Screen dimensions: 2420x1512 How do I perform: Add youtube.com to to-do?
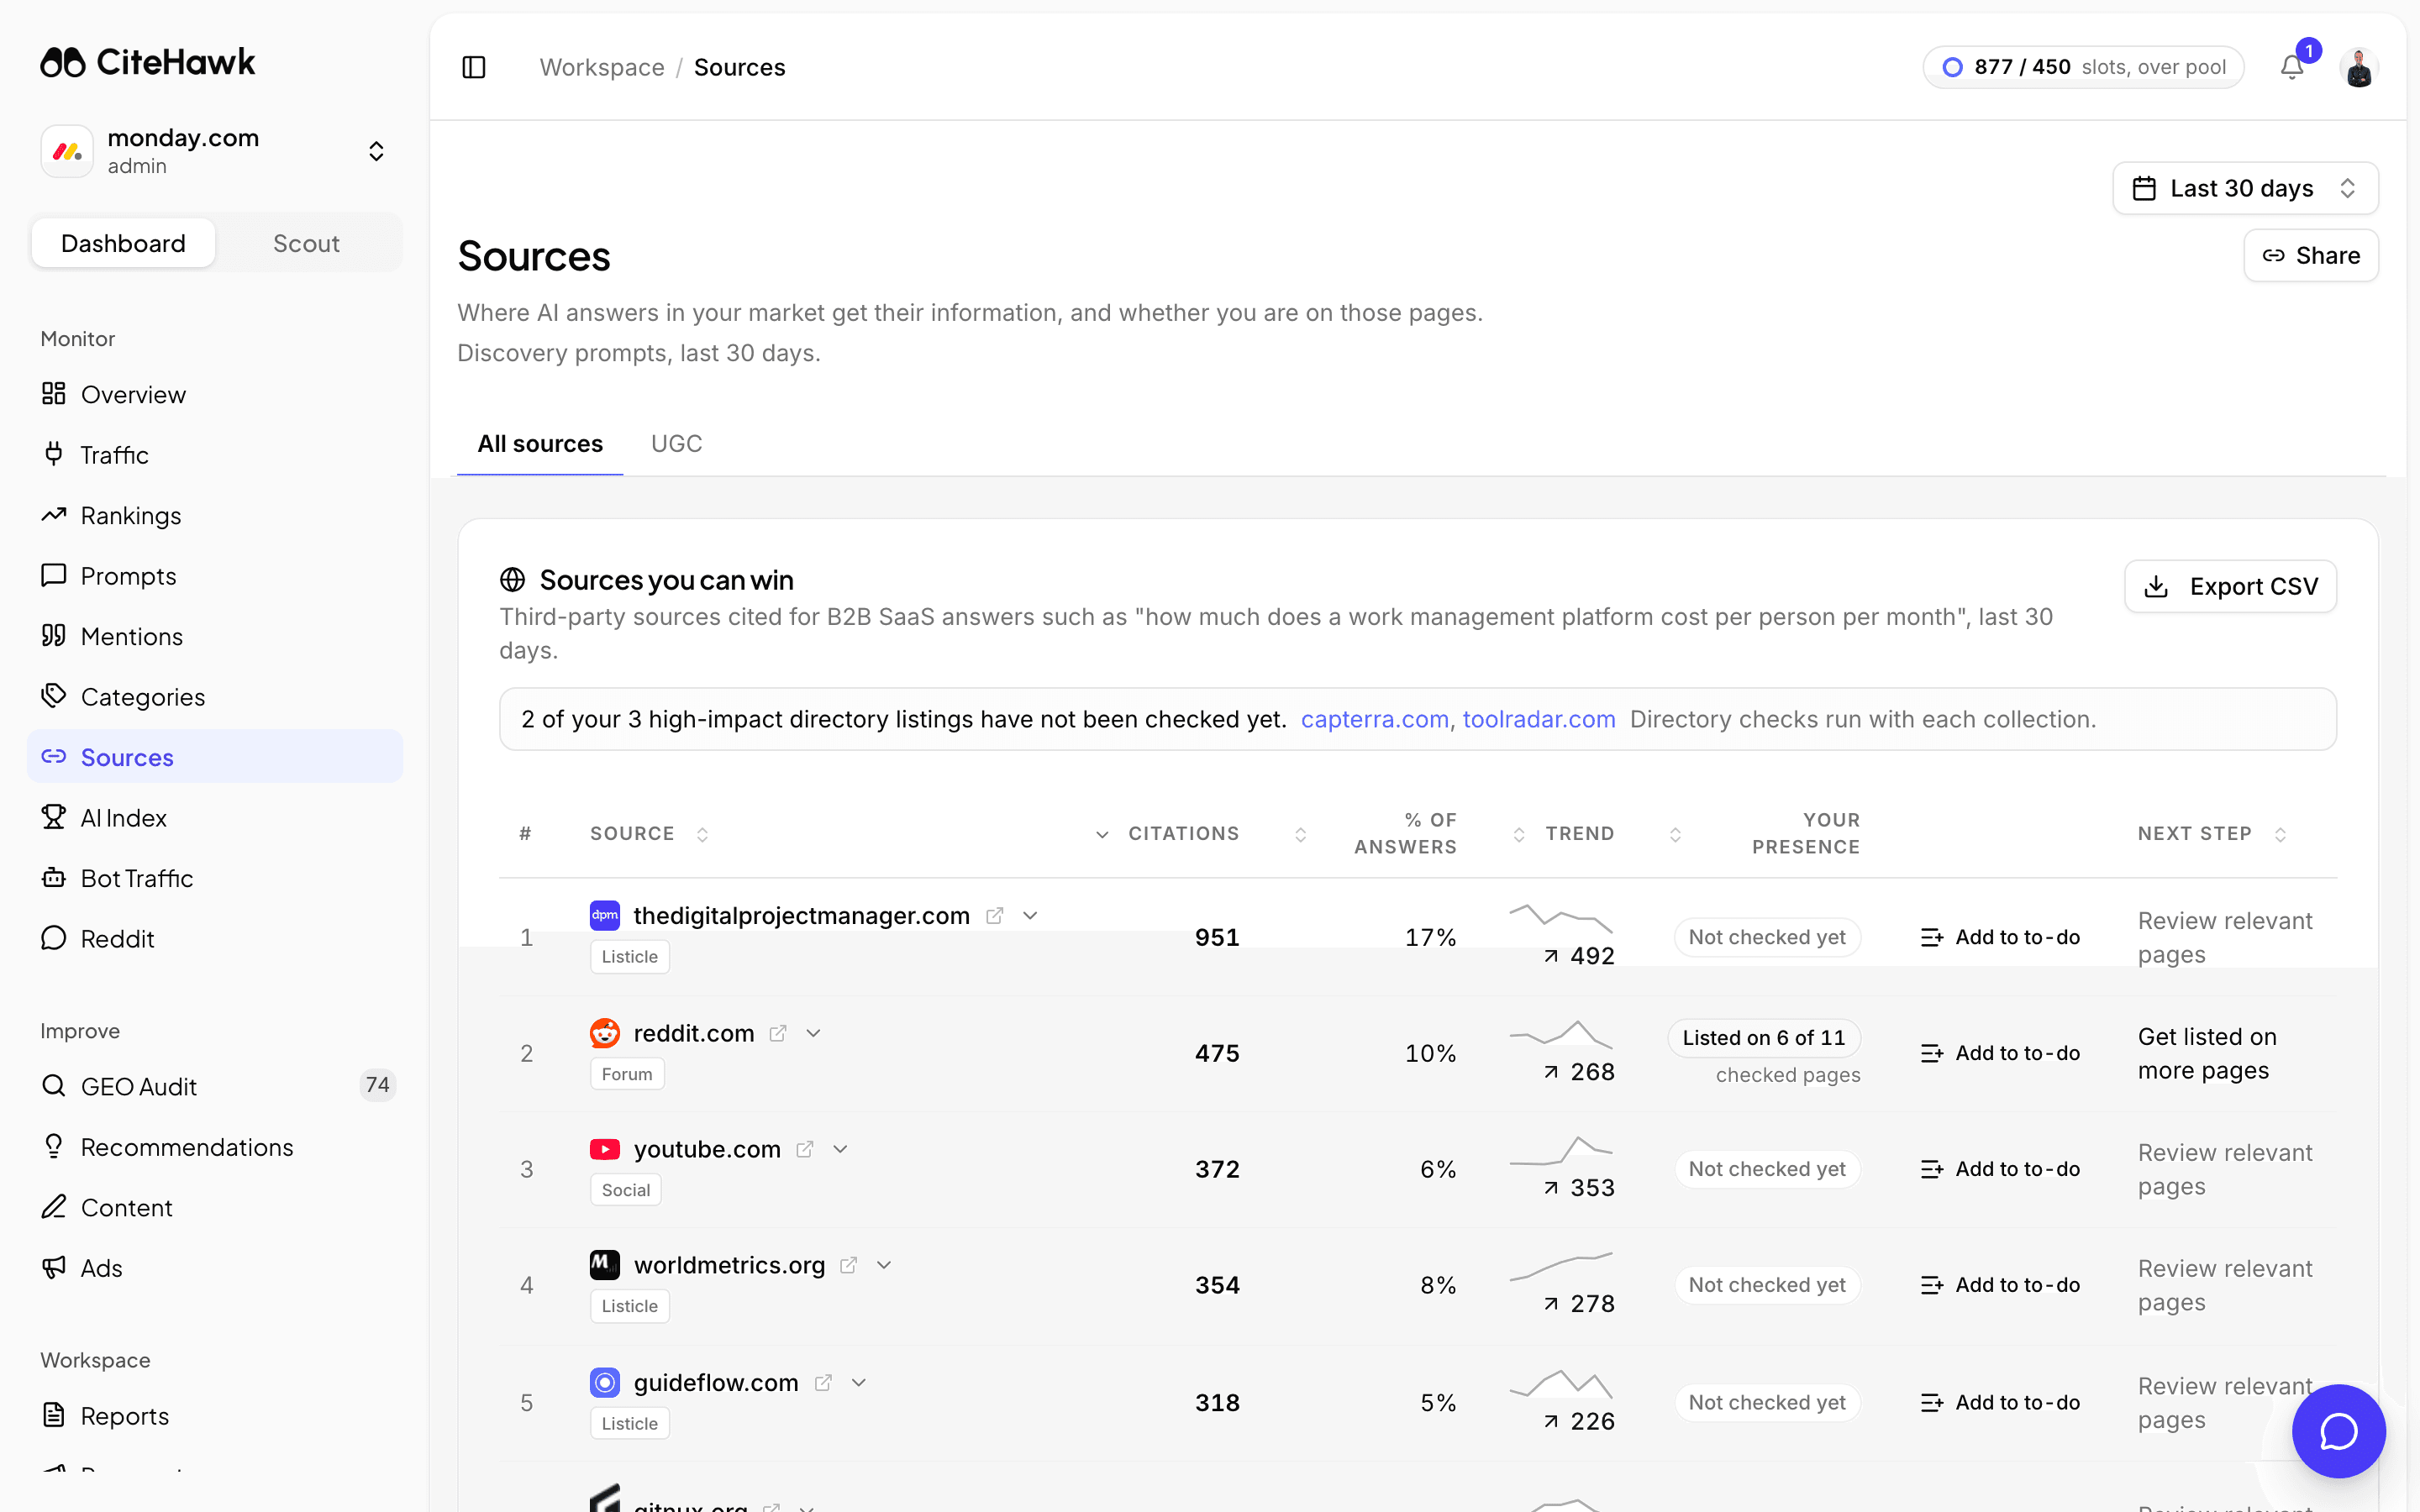click(x=2000, y=1169)
